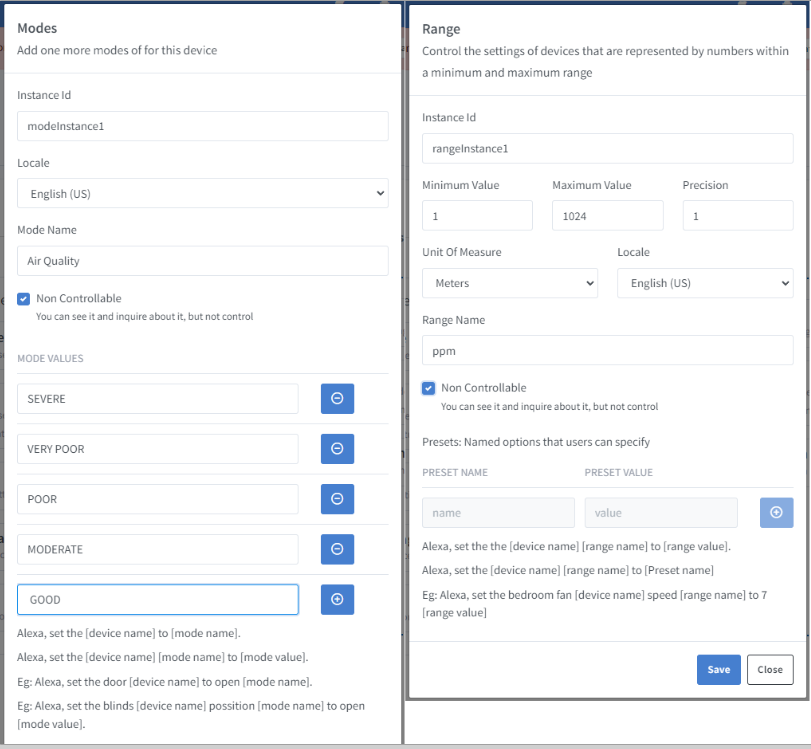Screen dimensions: 811x749
Task: Select the Mode Name field showing Air Quality
Action: click(x=203, y=259)
